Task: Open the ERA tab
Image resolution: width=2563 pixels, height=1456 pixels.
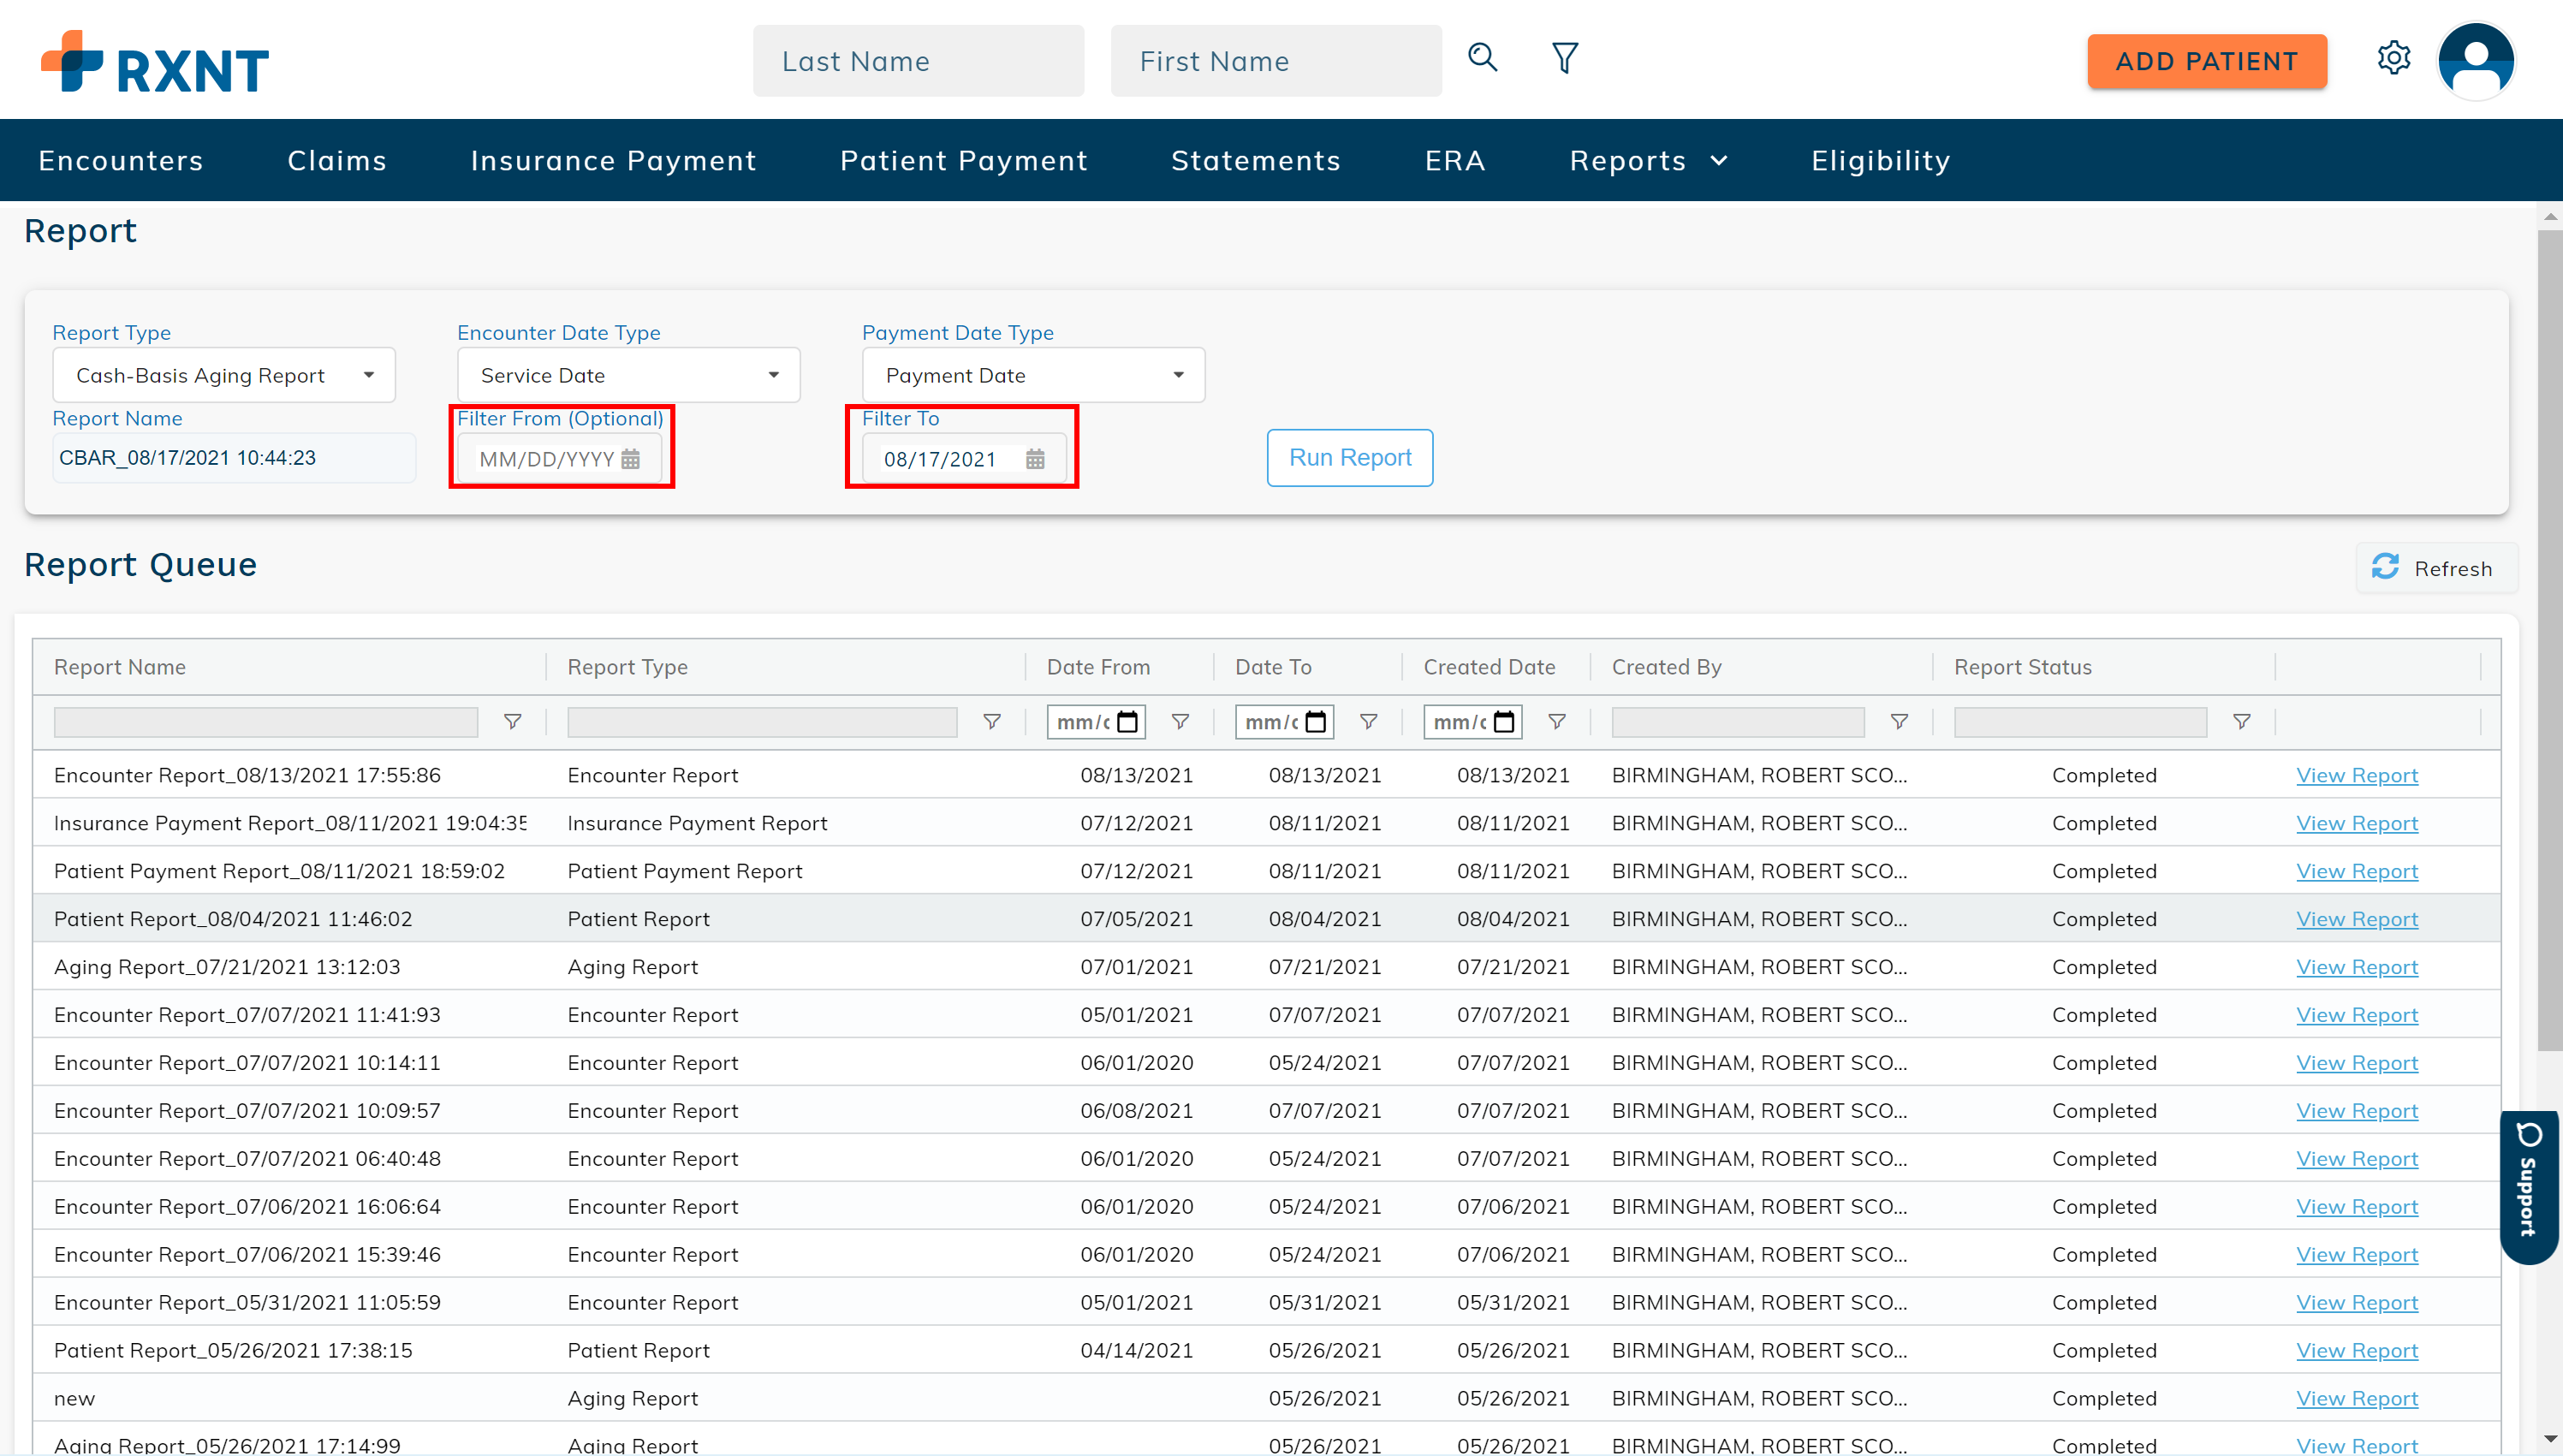Action: coord(1455,160)
